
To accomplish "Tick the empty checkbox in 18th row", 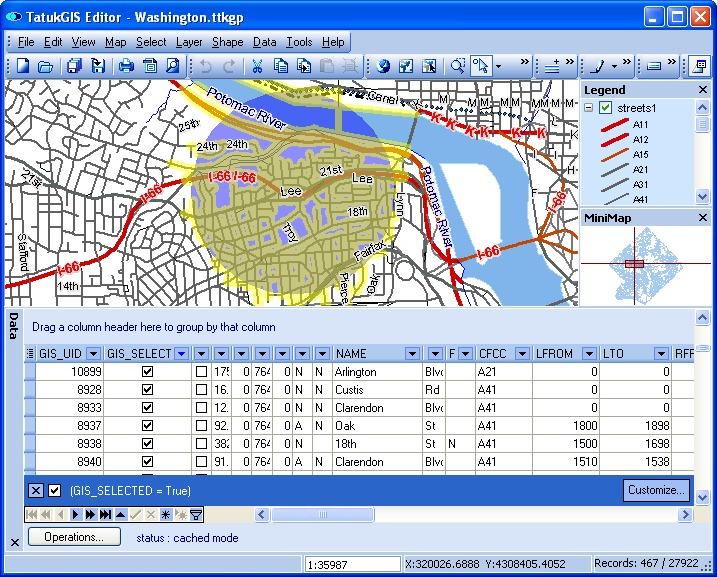I will 201,443.
